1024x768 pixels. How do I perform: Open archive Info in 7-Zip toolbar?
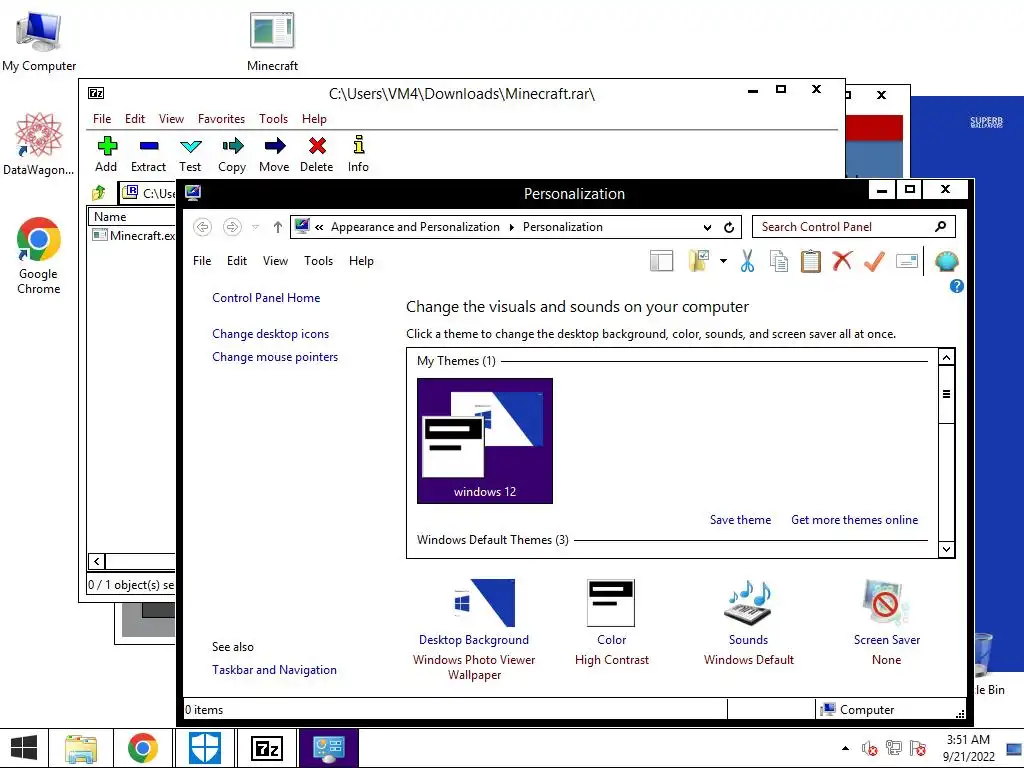click(358, 154)
